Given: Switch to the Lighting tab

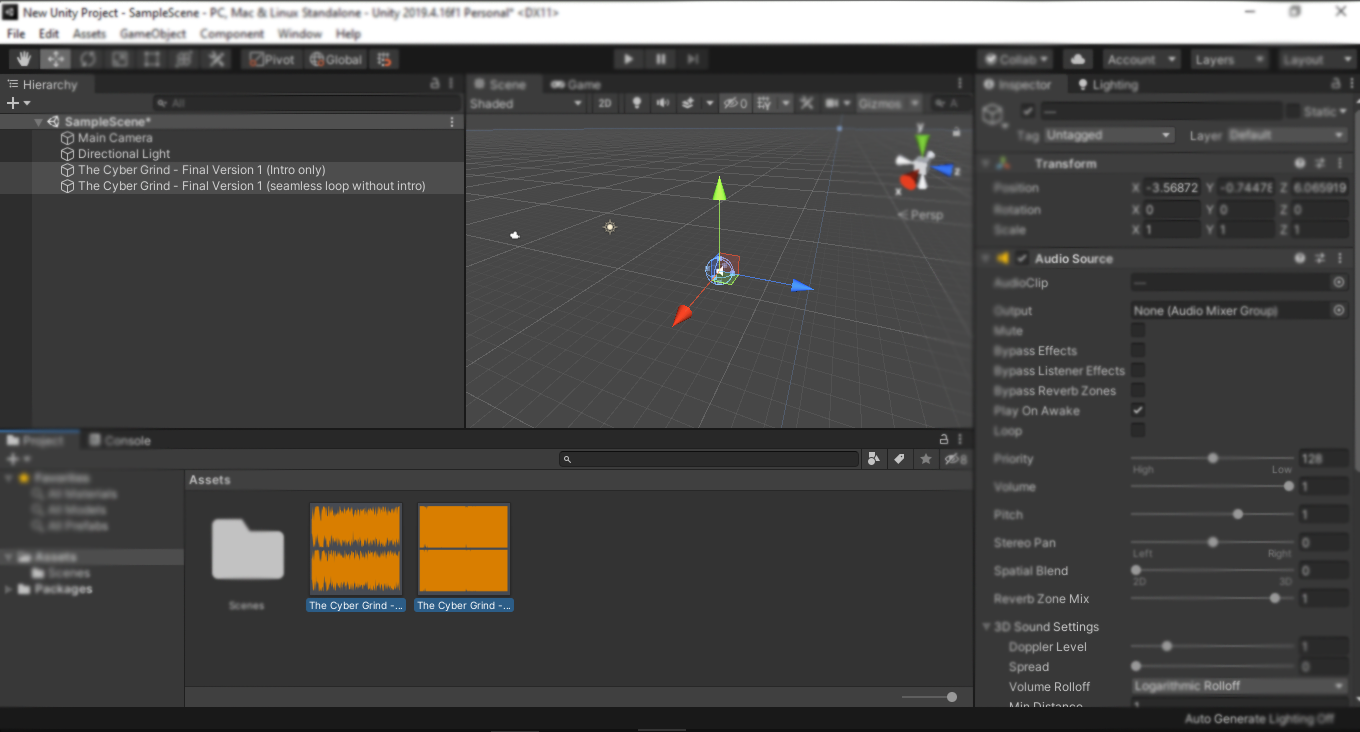Looking at the screenshot, I should point(1107,84).
